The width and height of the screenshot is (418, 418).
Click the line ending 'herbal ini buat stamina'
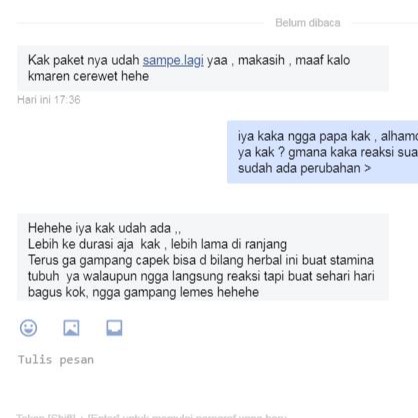[x=201, y=260]
